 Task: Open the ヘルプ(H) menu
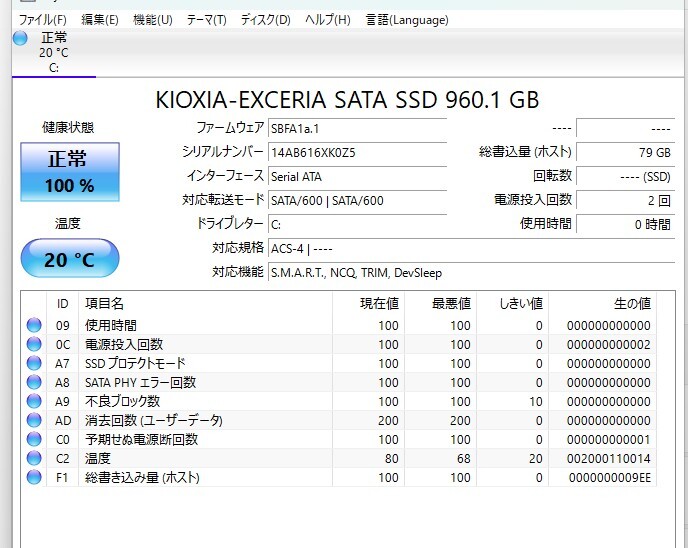pyautogui.click(x=328, y=20)
